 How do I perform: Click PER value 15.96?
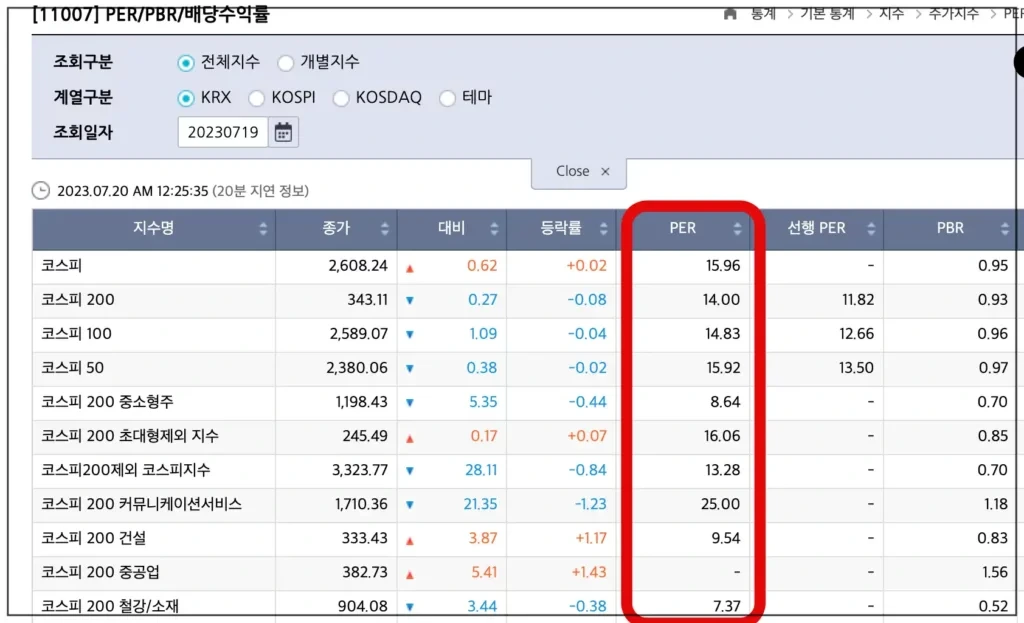coord(723,266)
